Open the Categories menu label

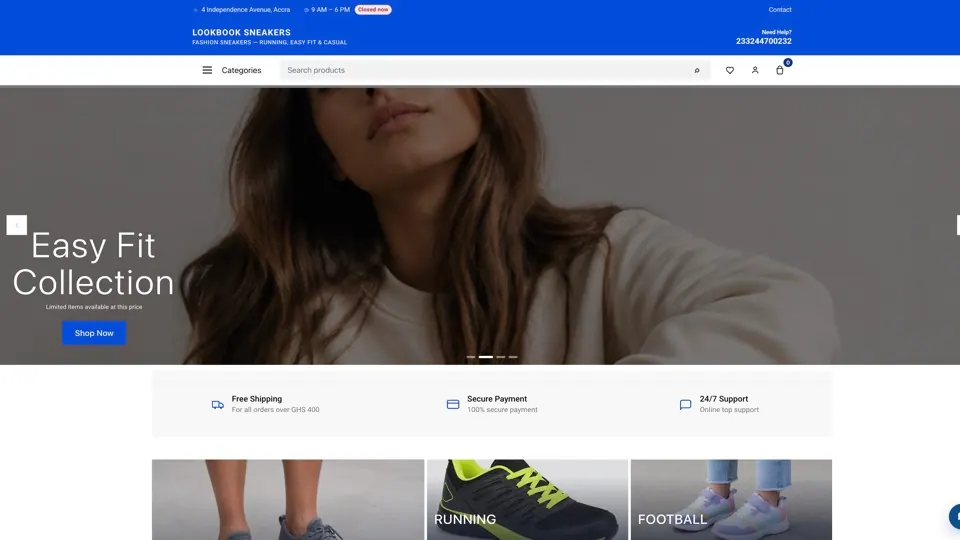pos(241,70)
